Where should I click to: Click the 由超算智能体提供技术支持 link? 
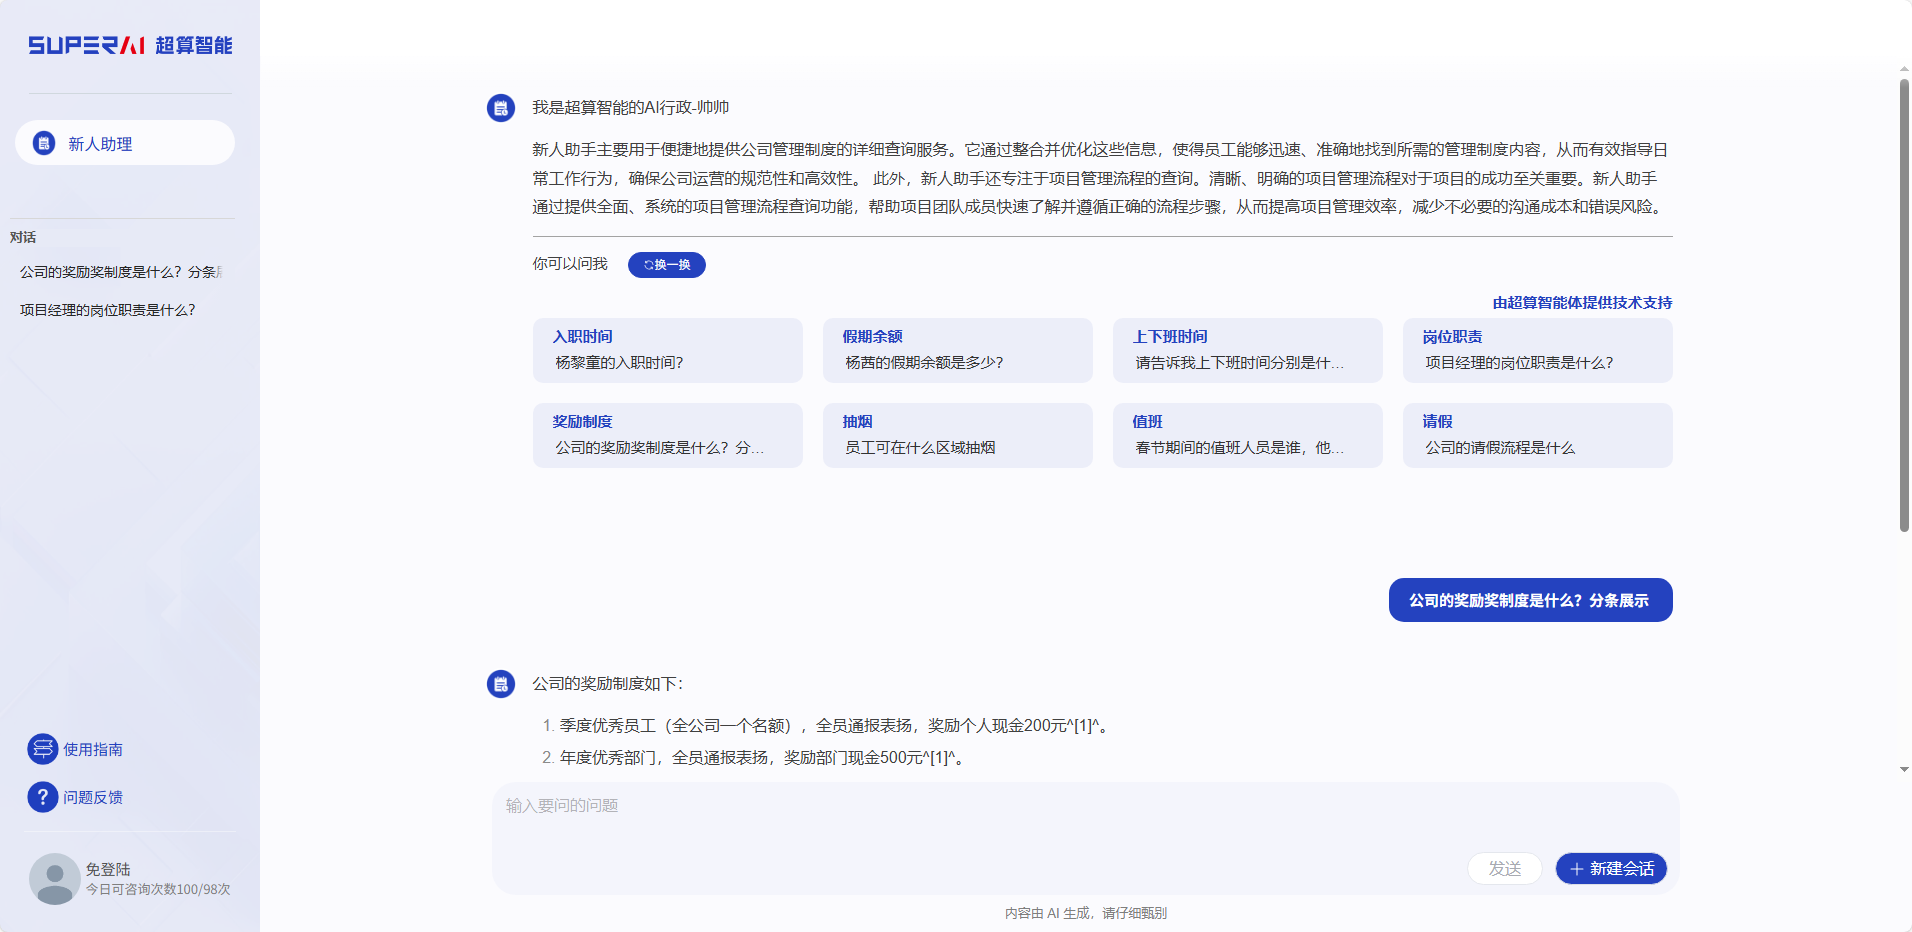(x=1582, y=303)
